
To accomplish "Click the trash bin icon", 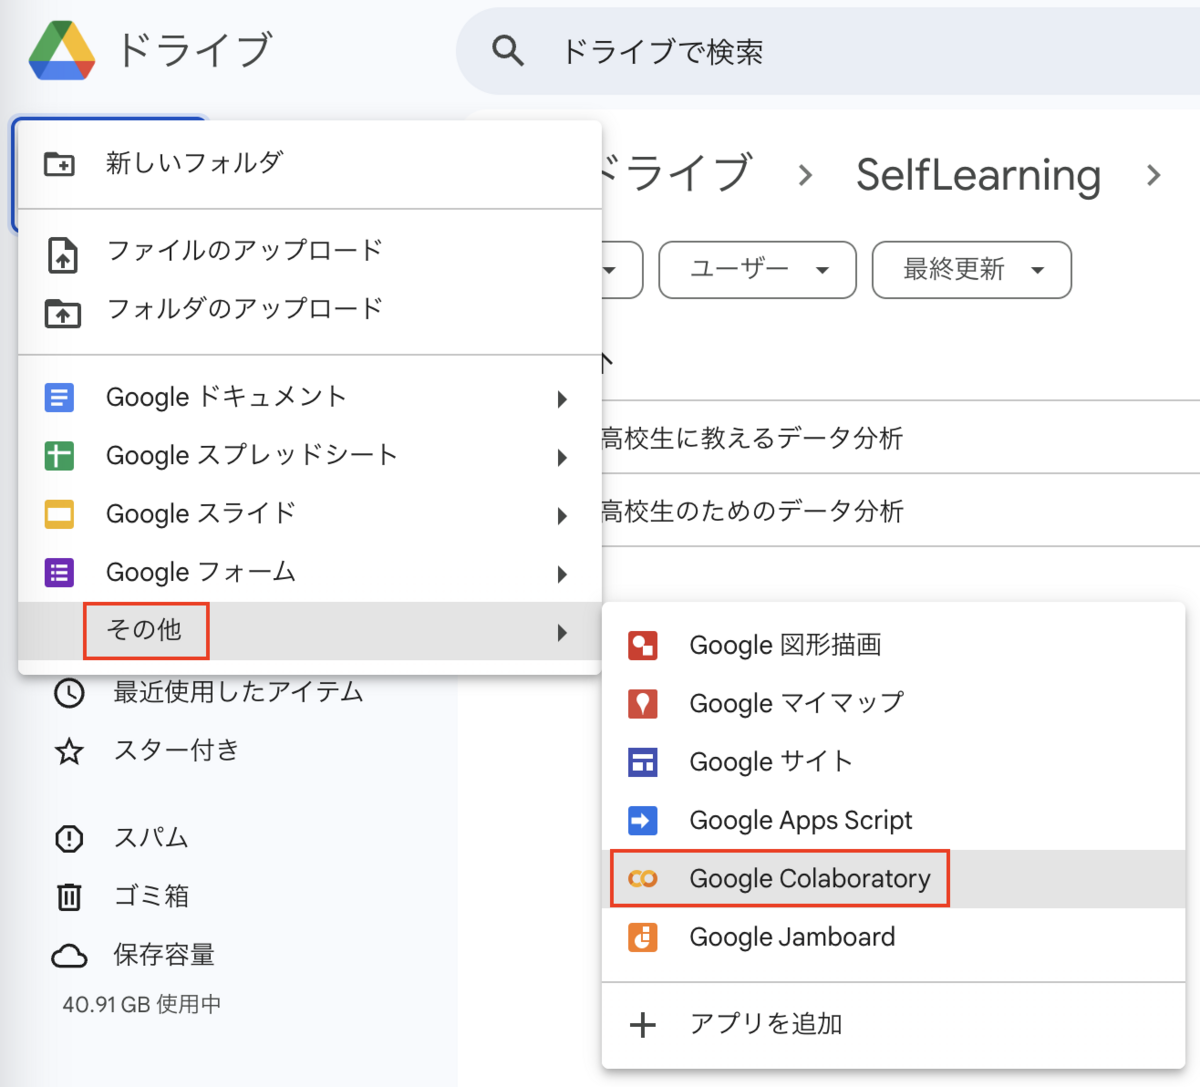I will point(69,896).
